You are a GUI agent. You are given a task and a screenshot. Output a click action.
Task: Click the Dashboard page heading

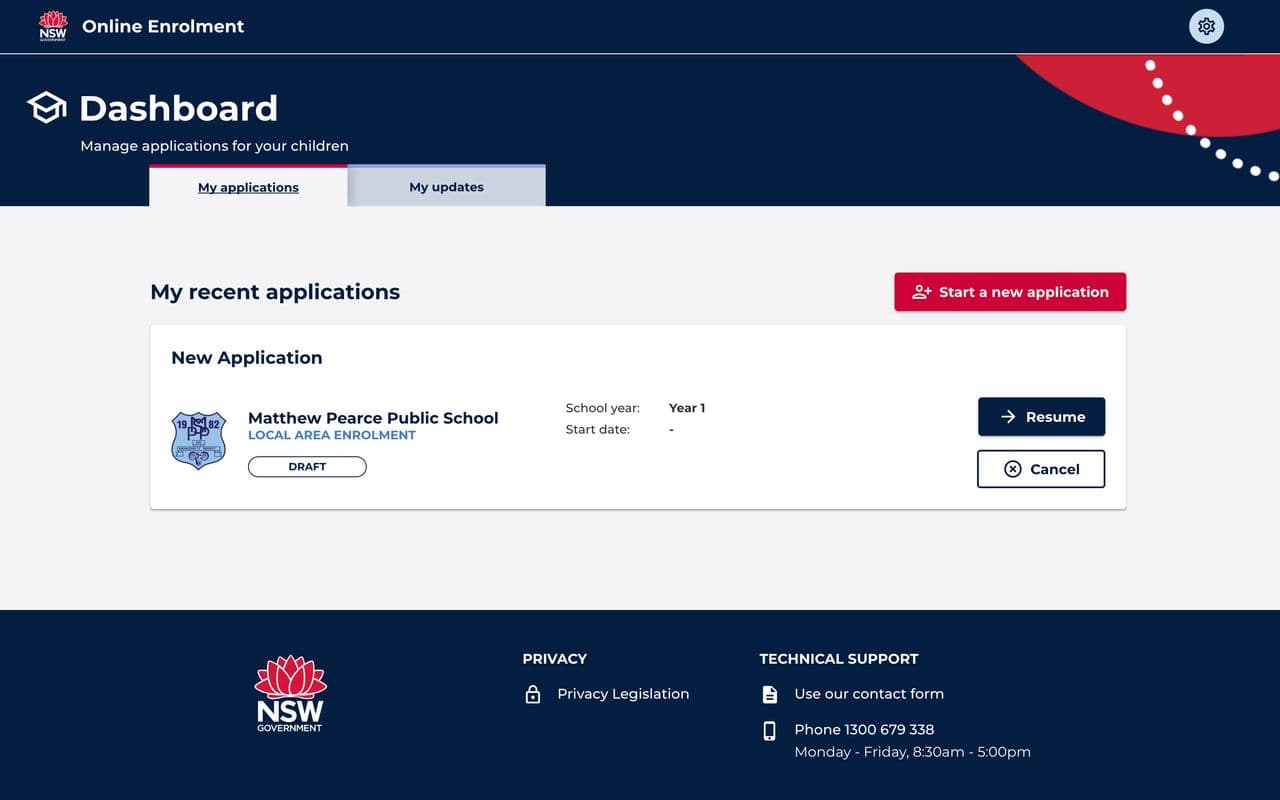coord(178,108)
